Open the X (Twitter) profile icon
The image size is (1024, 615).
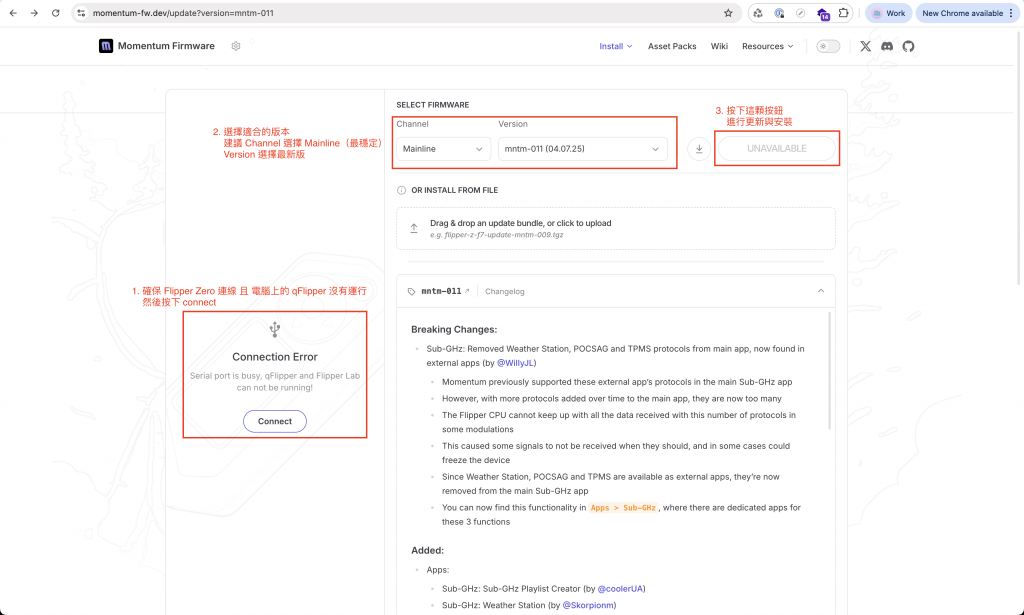(865, 46)
